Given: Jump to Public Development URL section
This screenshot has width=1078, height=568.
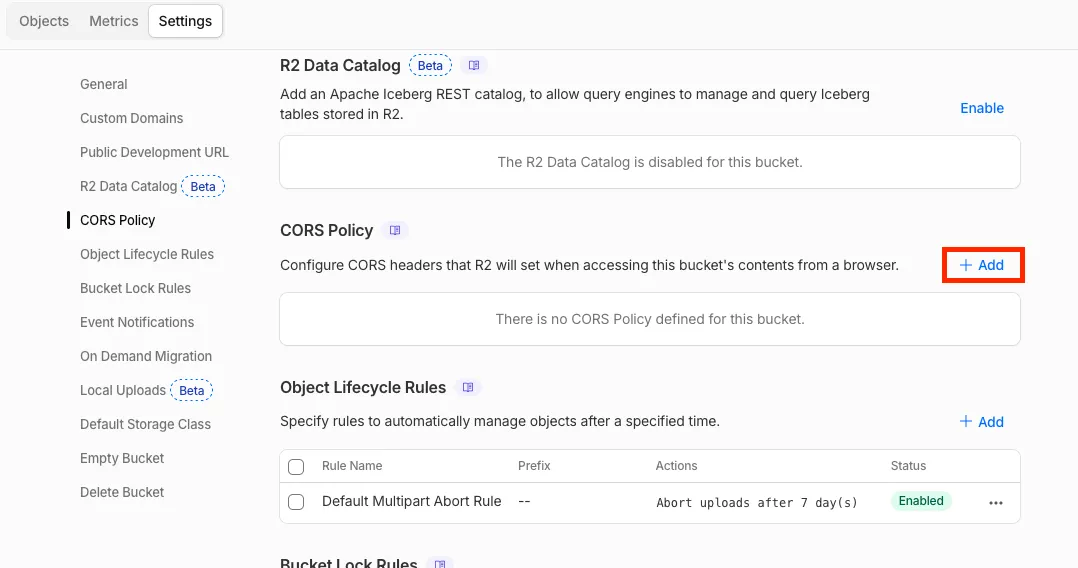Looking at the screenshot, I should click(x=154, y=152).
